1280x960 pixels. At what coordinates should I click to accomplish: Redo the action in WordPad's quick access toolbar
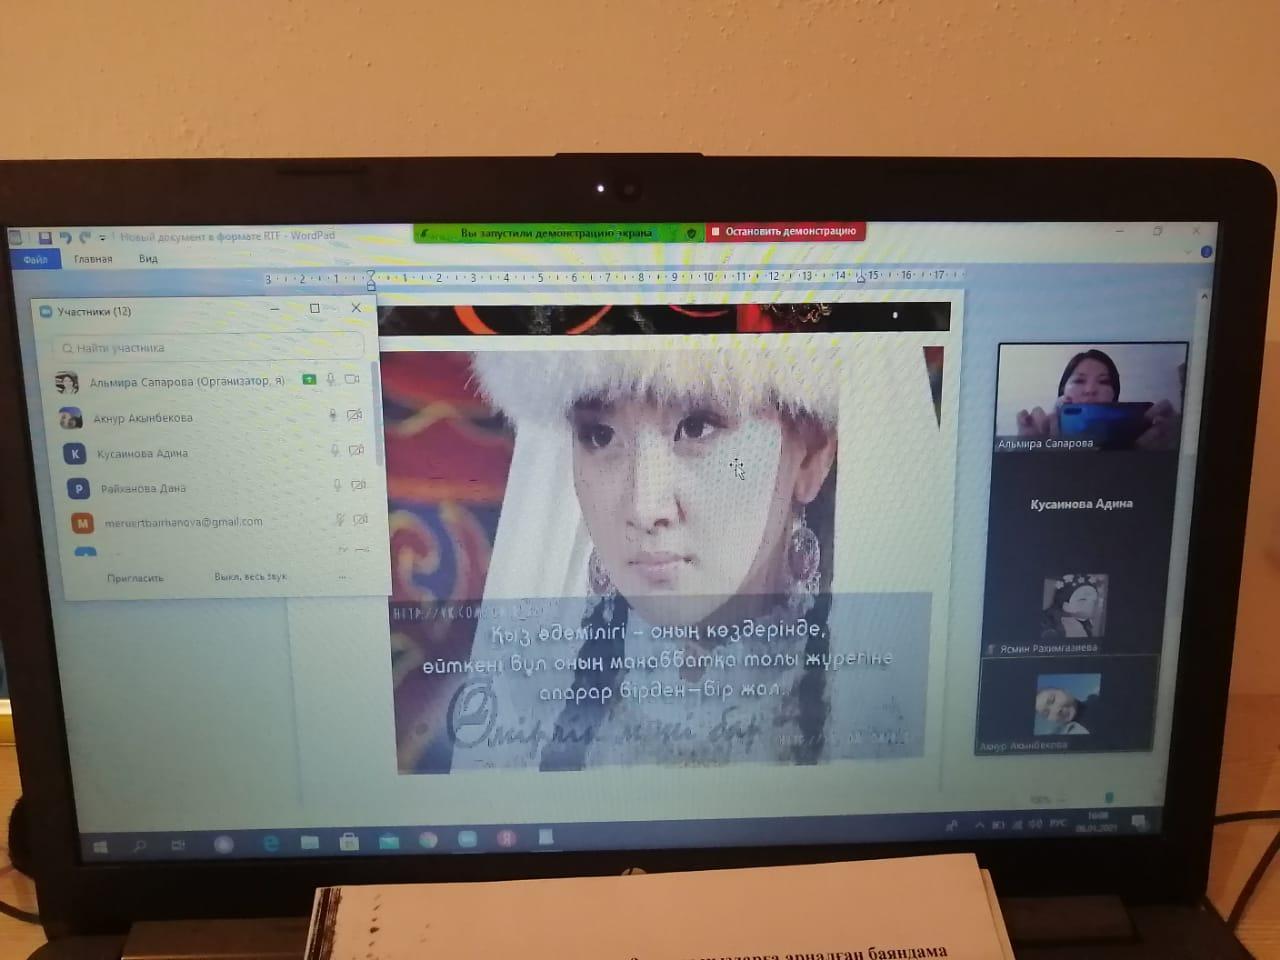[85, 238]
